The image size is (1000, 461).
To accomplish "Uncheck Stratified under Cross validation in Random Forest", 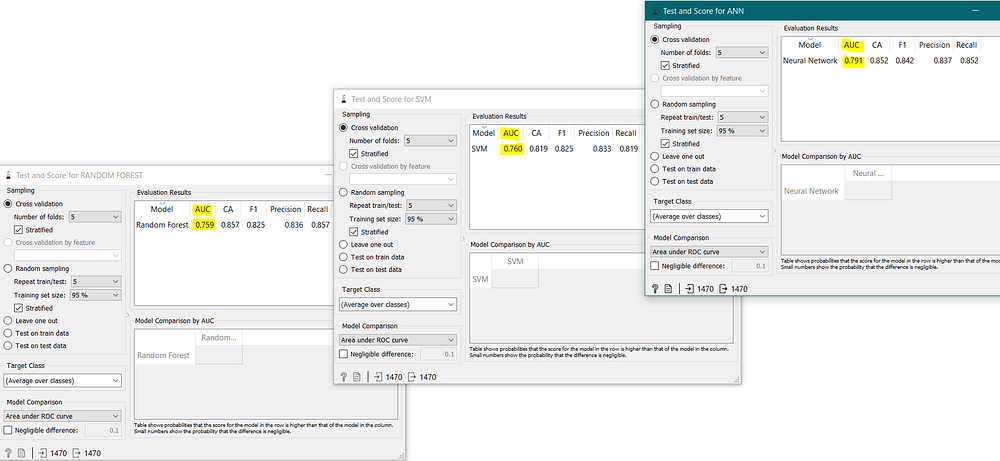I will [18, 230].
